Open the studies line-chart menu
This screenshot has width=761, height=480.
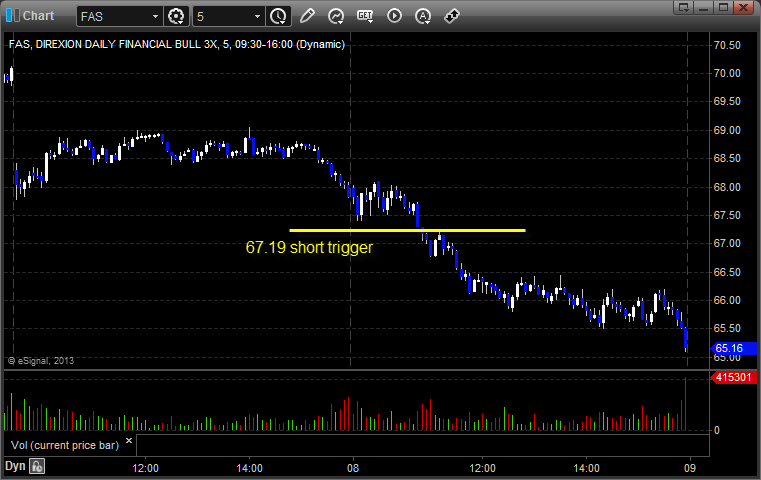coord(336,16)
